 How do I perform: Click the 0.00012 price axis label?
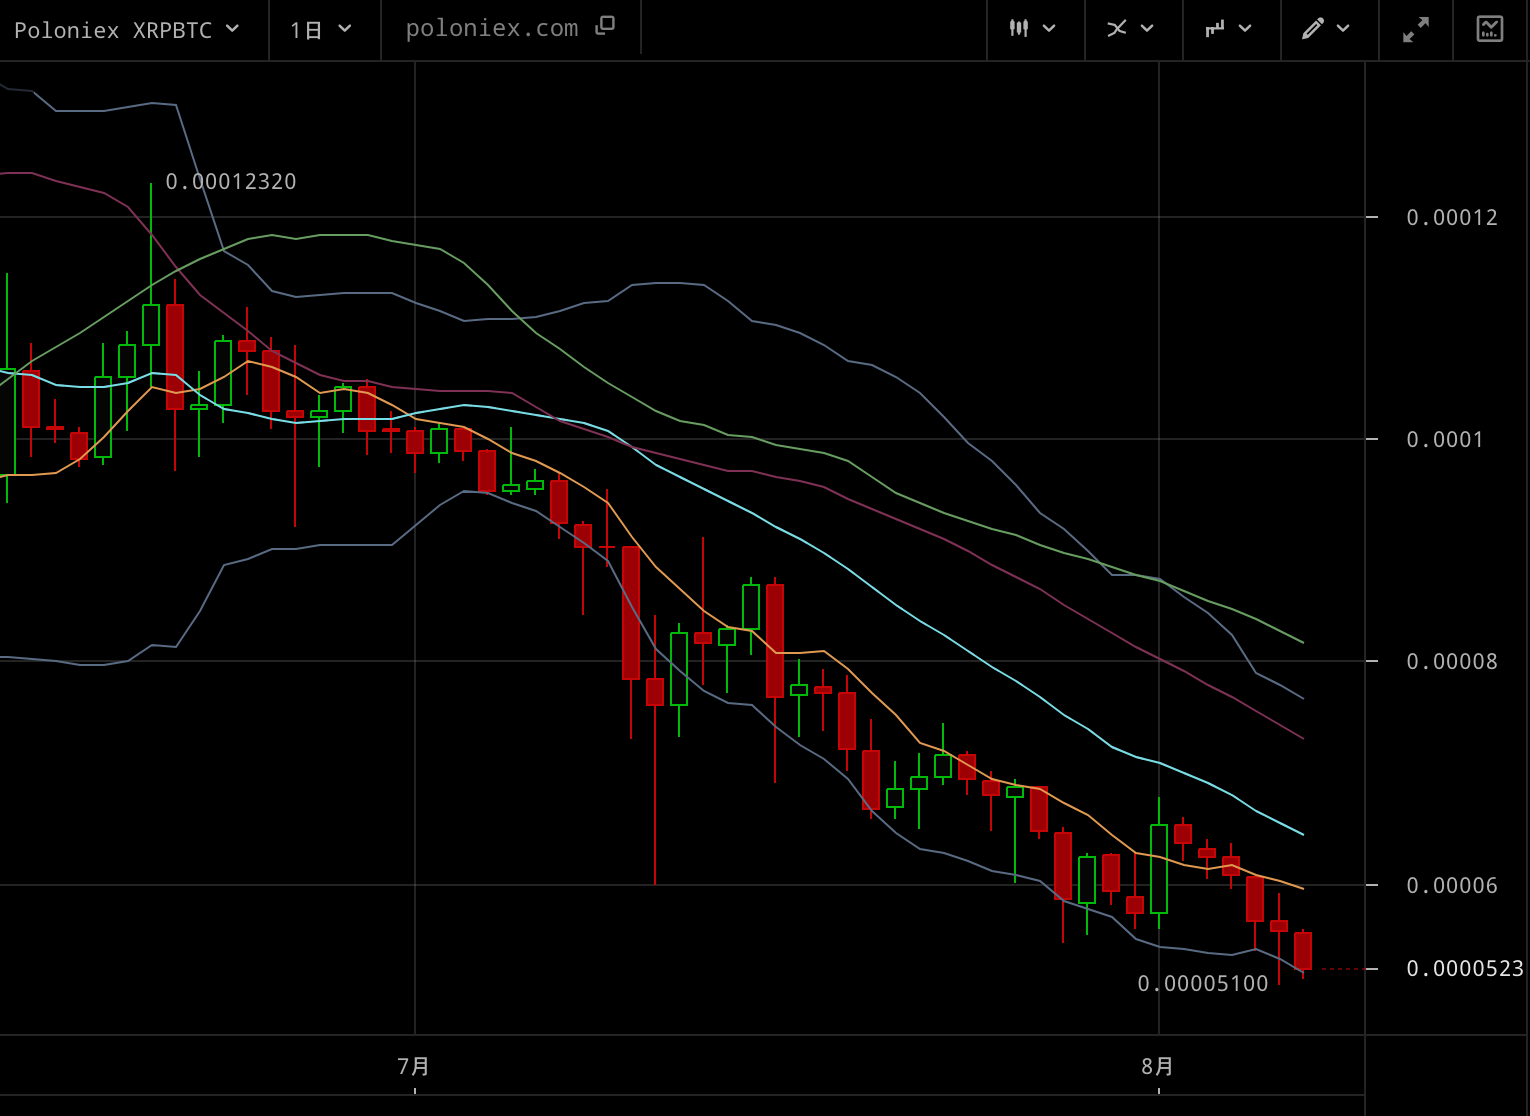coord(1452,218)
